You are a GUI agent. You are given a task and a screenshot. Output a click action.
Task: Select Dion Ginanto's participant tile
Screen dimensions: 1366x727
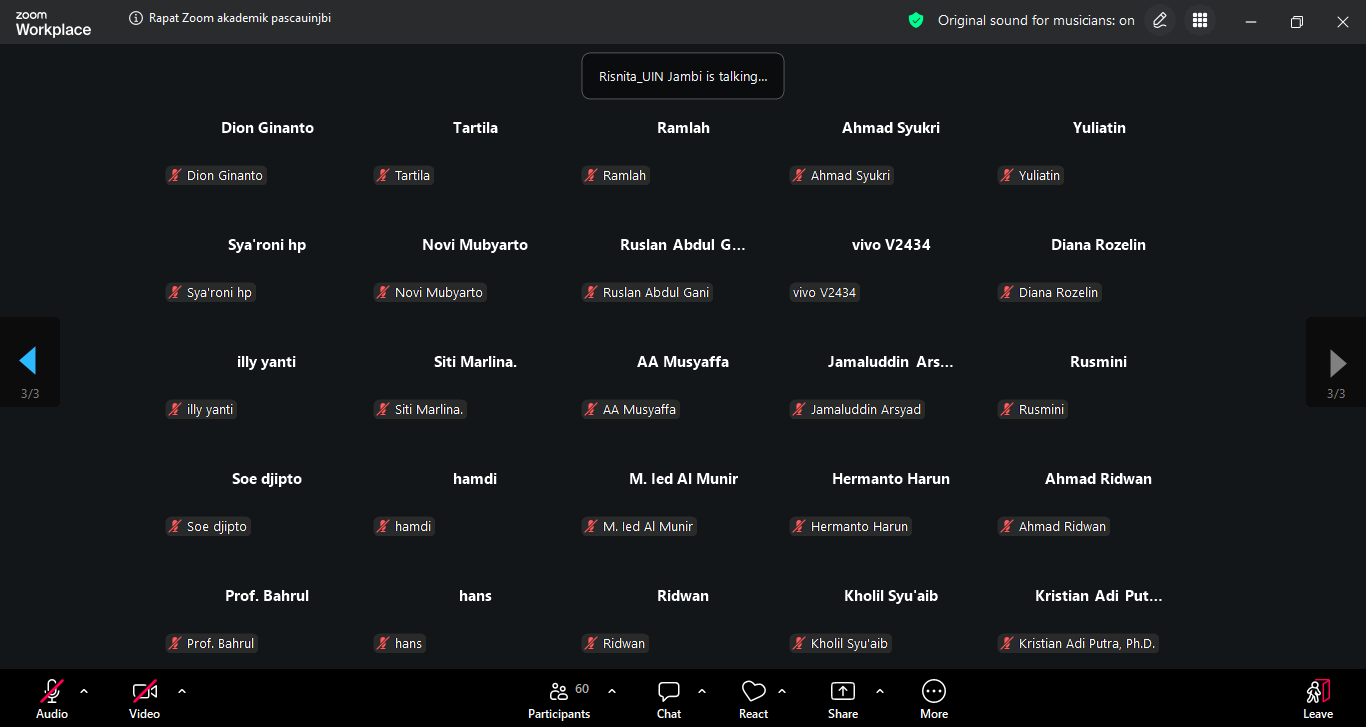(x=267, y=150)
